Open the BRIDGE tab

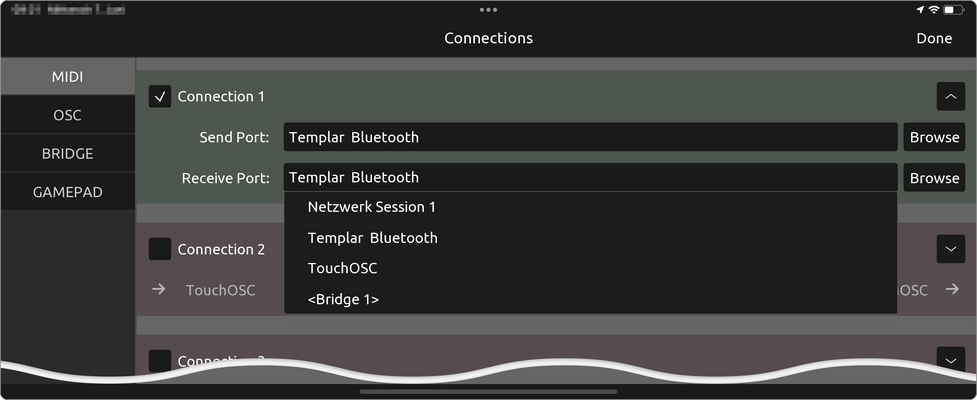point(67,153)
